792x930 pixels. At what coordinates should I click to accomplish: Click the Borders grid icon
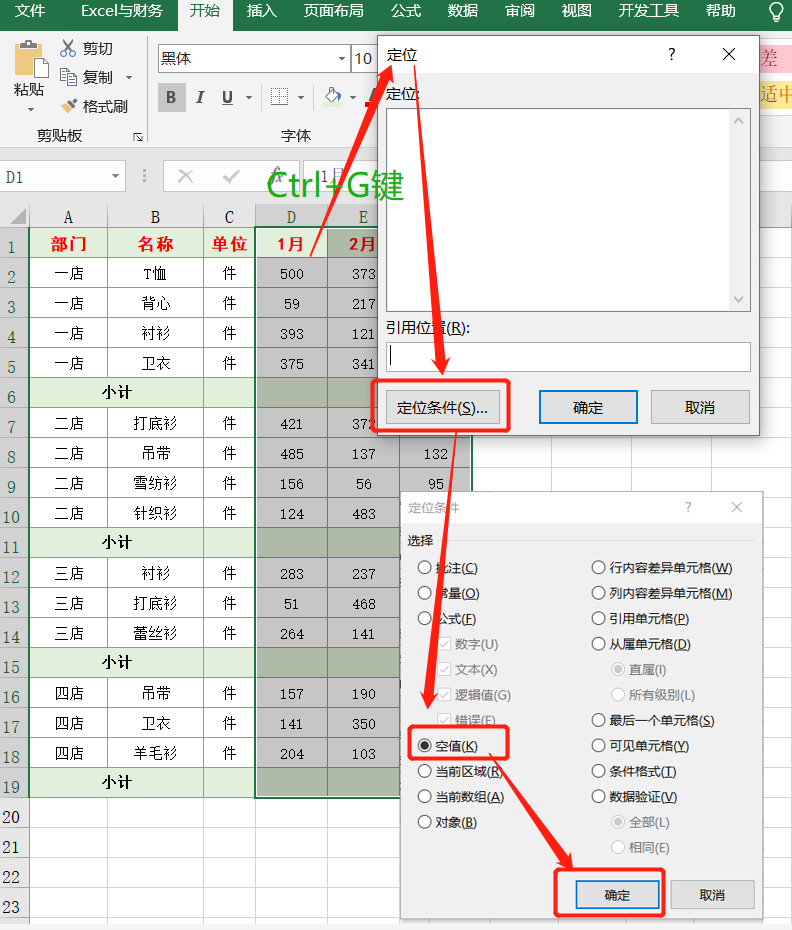point(279,97)
